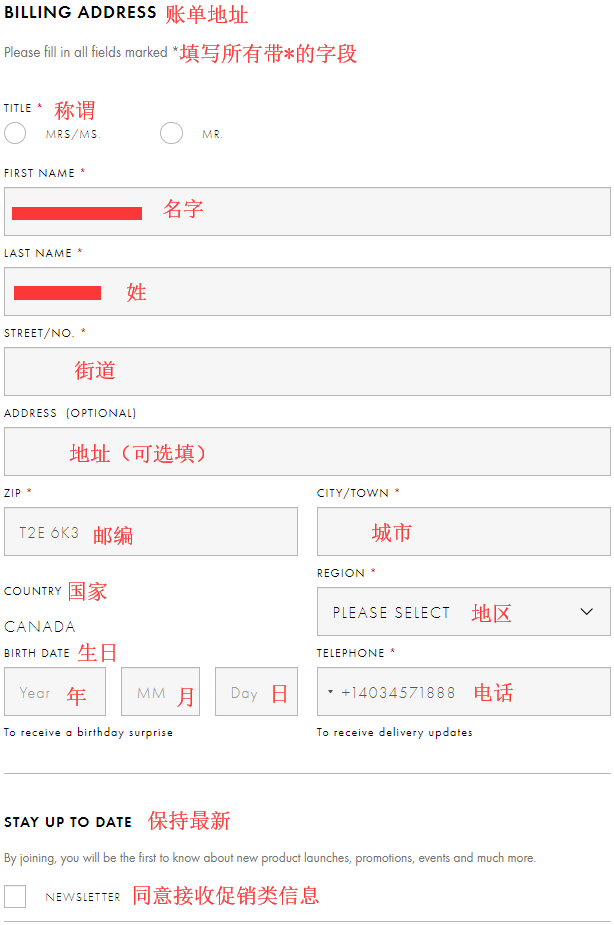The width and height of the screenshot is (614, 925).
Task: Click the birth date Year field
Action: [55, 691]
